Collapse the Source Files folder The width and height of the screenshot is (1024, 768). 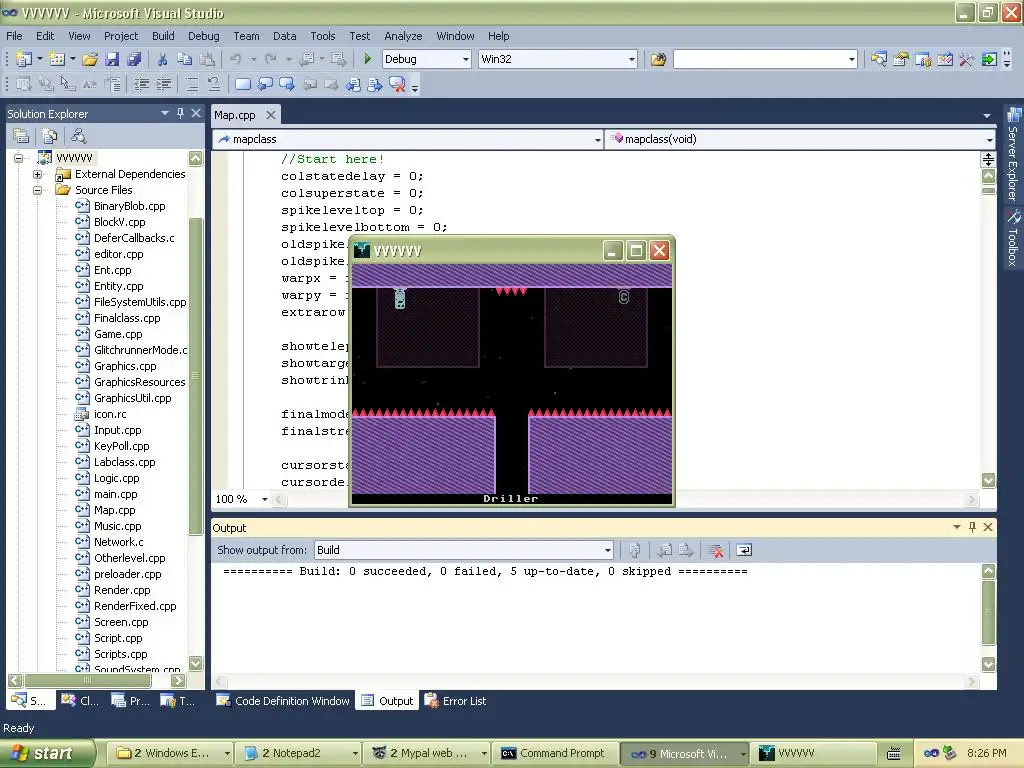pyautogui.click(x=37, y=190)
